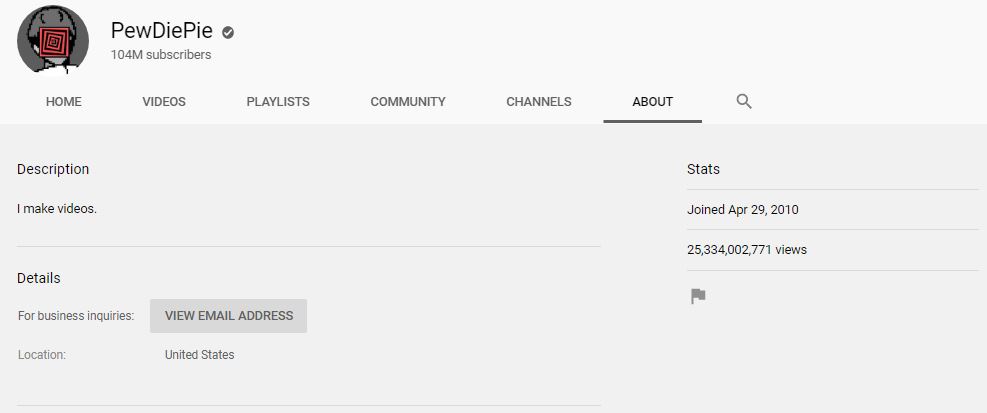Click the verified checkmark badge next to PewDiePie
Screen dimensions: 987x413
click(x=228, y=32)
